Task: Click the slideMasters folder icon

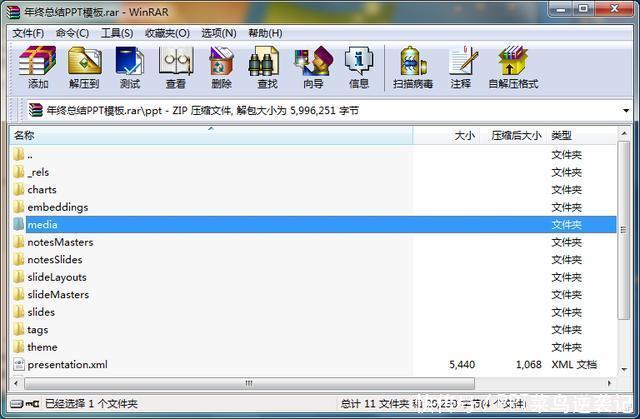Action: coord(19,294)
